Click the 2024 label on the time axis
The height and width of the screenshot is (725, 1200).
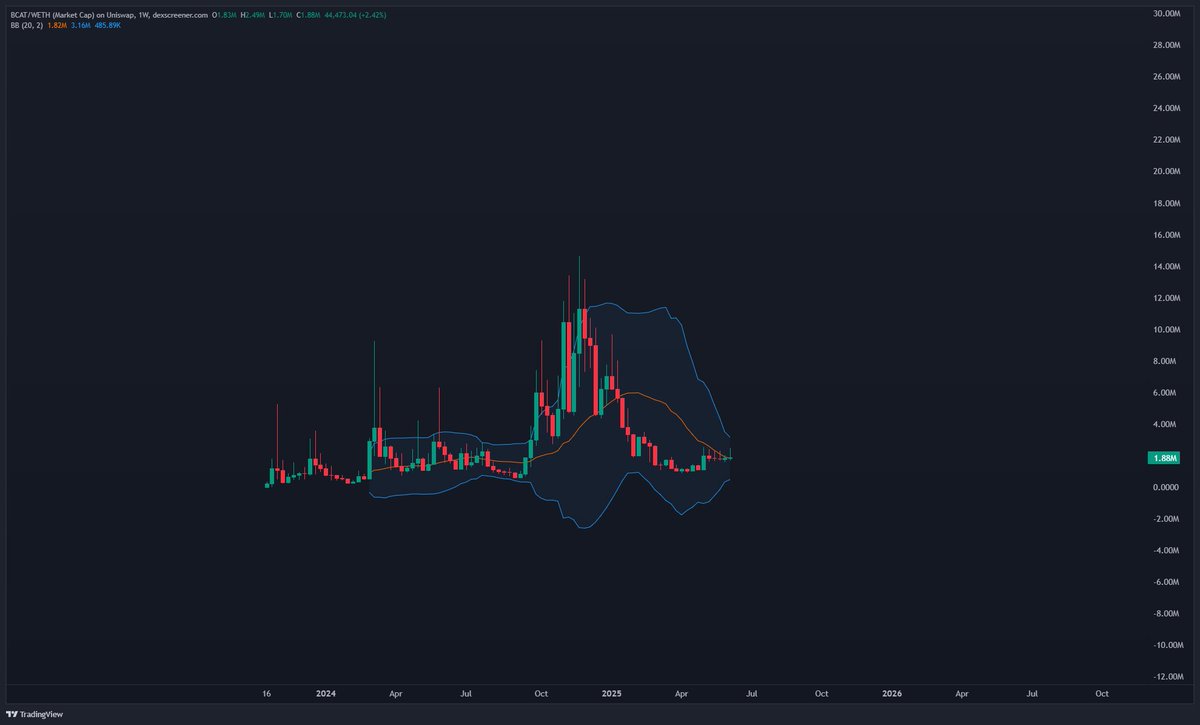(x=325, y=693)
